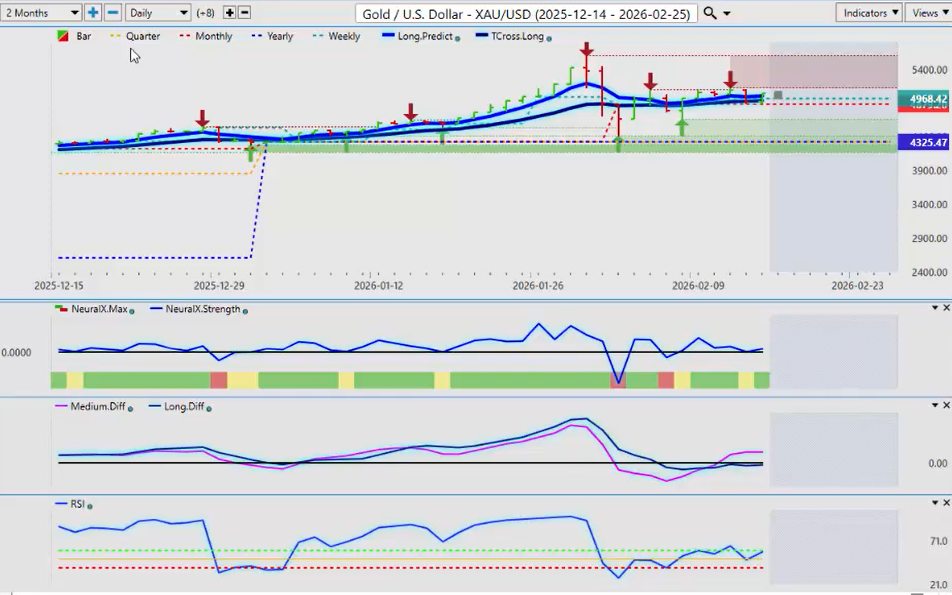Viewport: 952px width, 595px height.
Task: Open symbol search with the magnifier icon
Action: coord(710,13)
